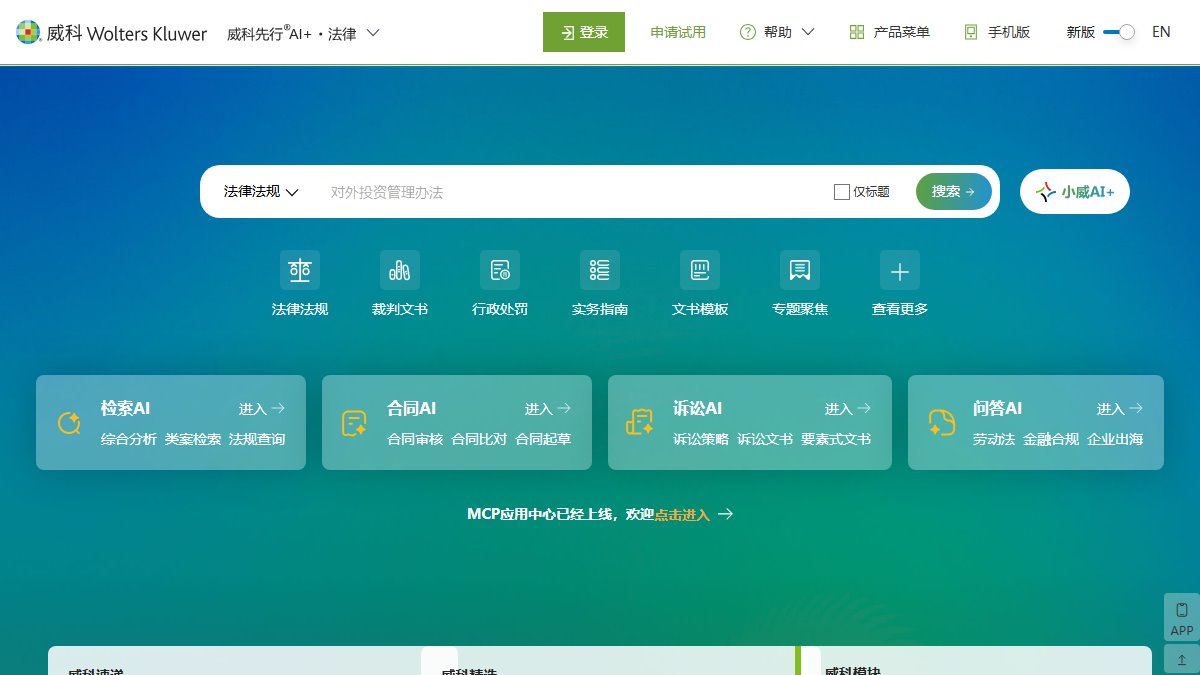The height and width of the screenshot is (675, 1200).
Task: Open 合同比对 under 合同AI
Action: (479, 439)
